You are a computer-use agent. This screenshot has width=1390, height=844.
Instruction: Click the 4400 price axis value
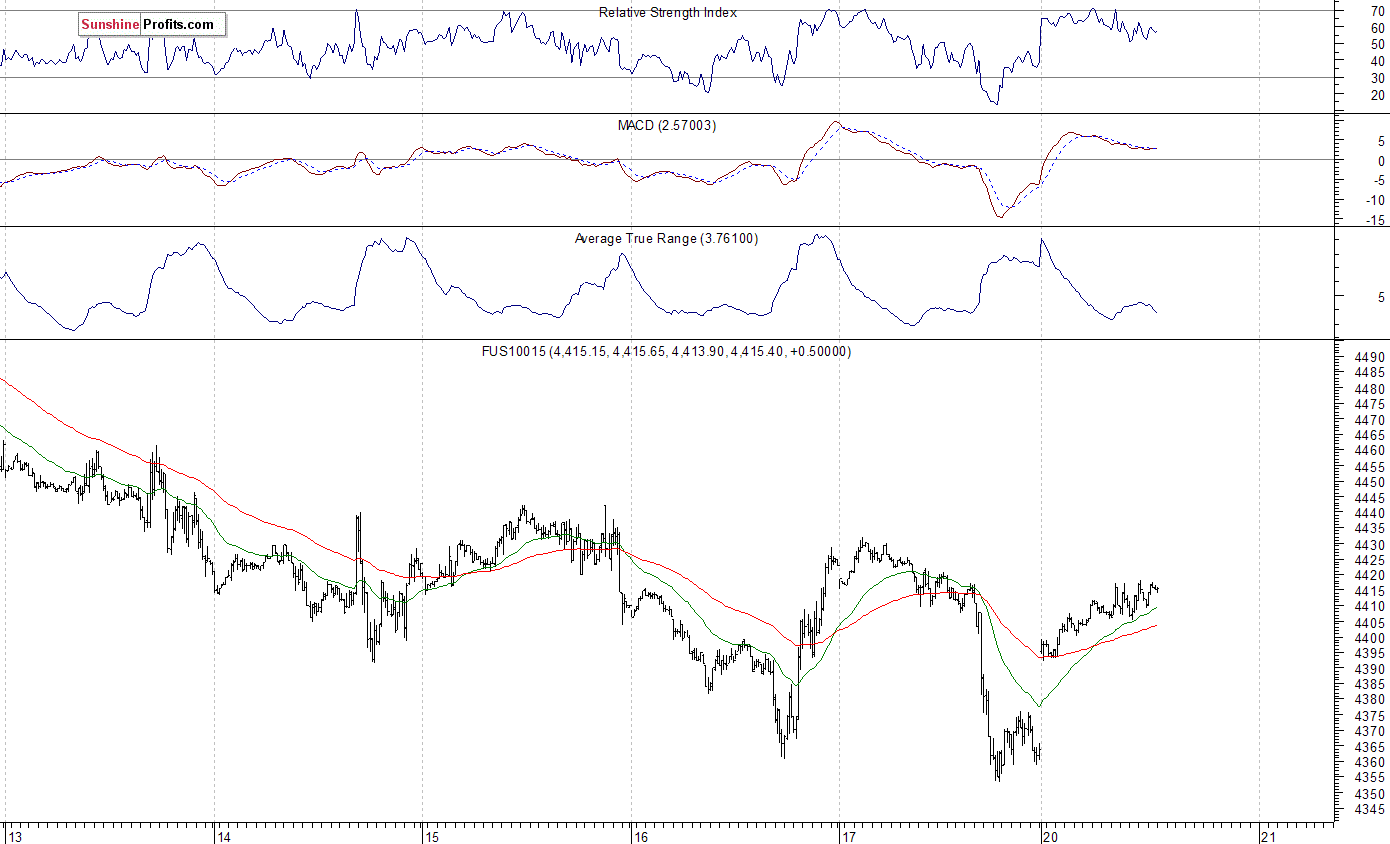point(1371,638)
